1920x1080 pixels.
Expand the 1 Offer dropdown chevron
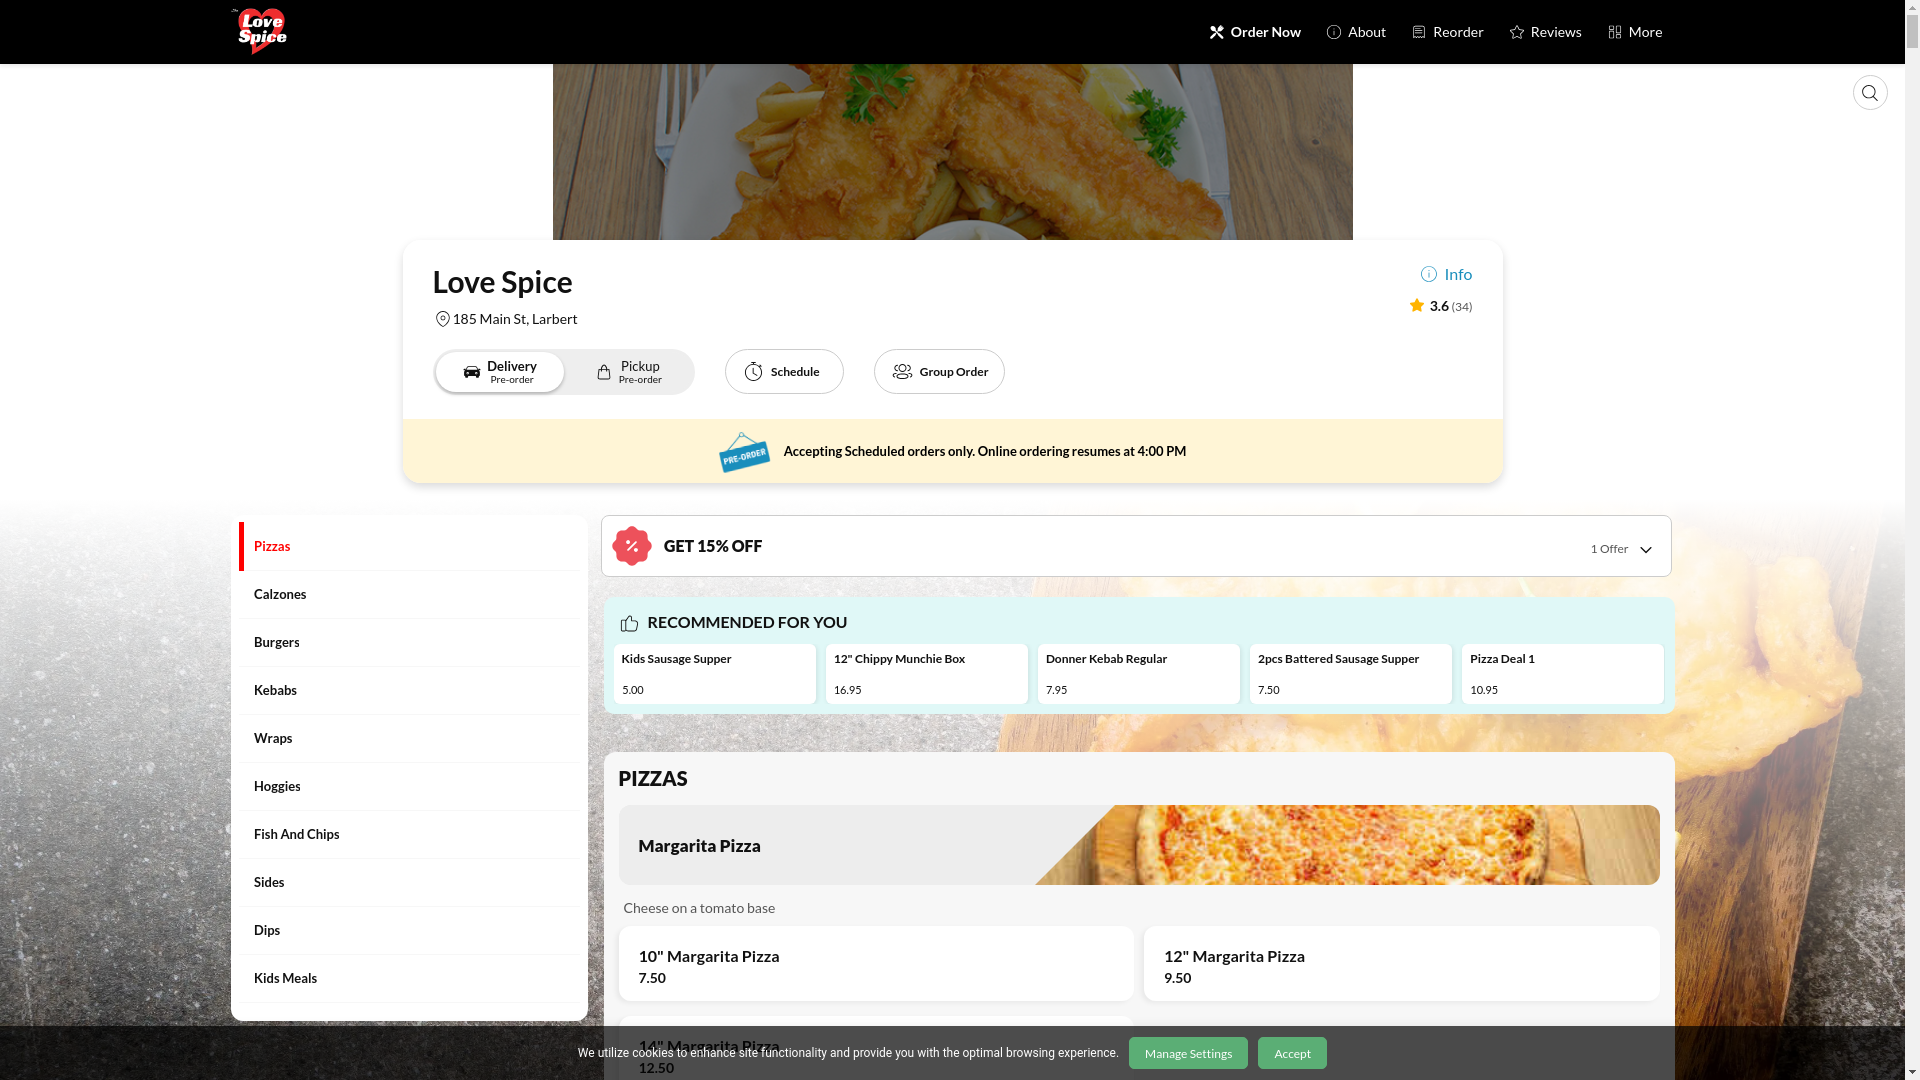[1646, 550]
